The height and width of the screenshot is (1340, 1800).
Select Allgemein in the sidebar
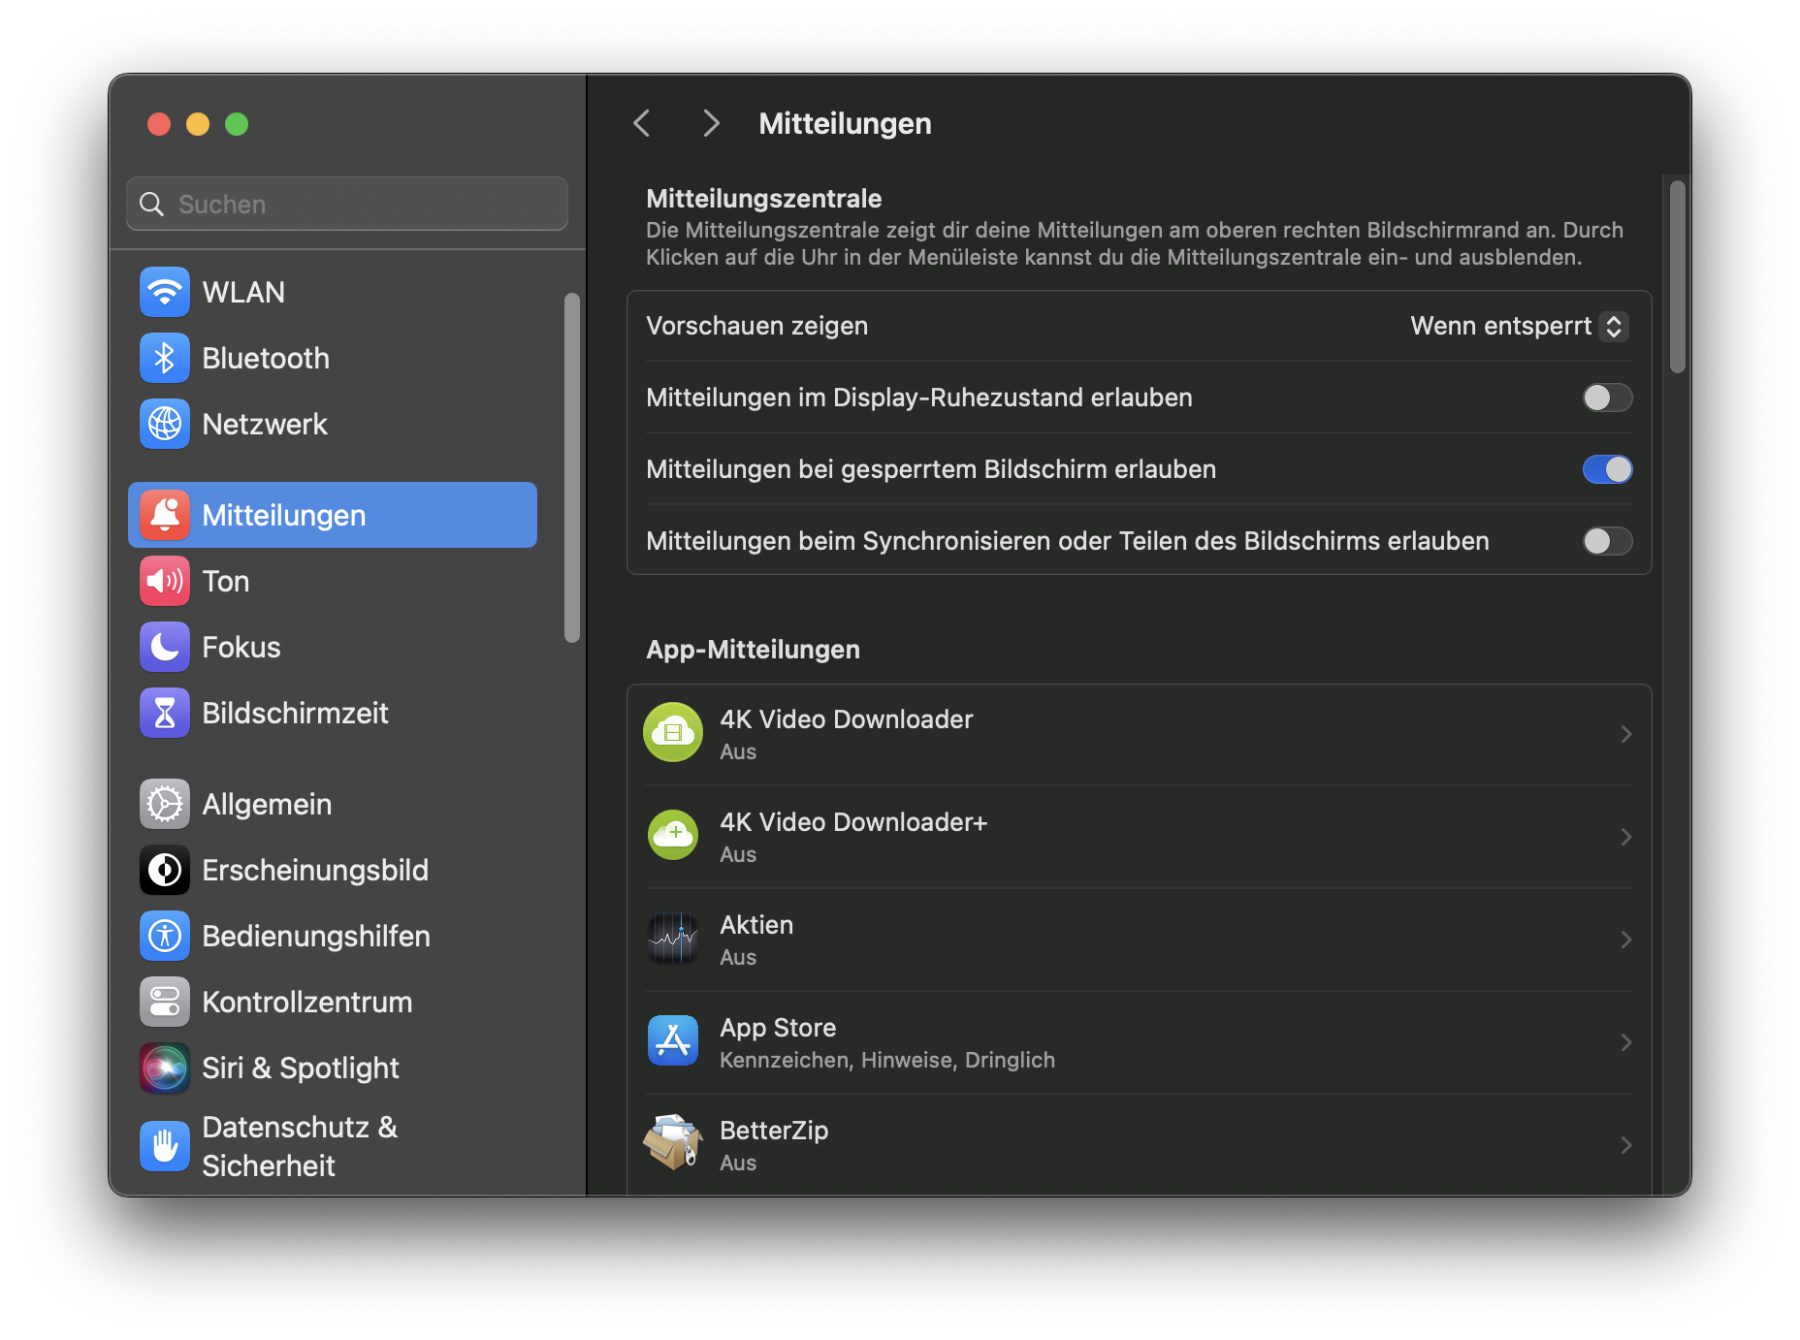(266, 804)
